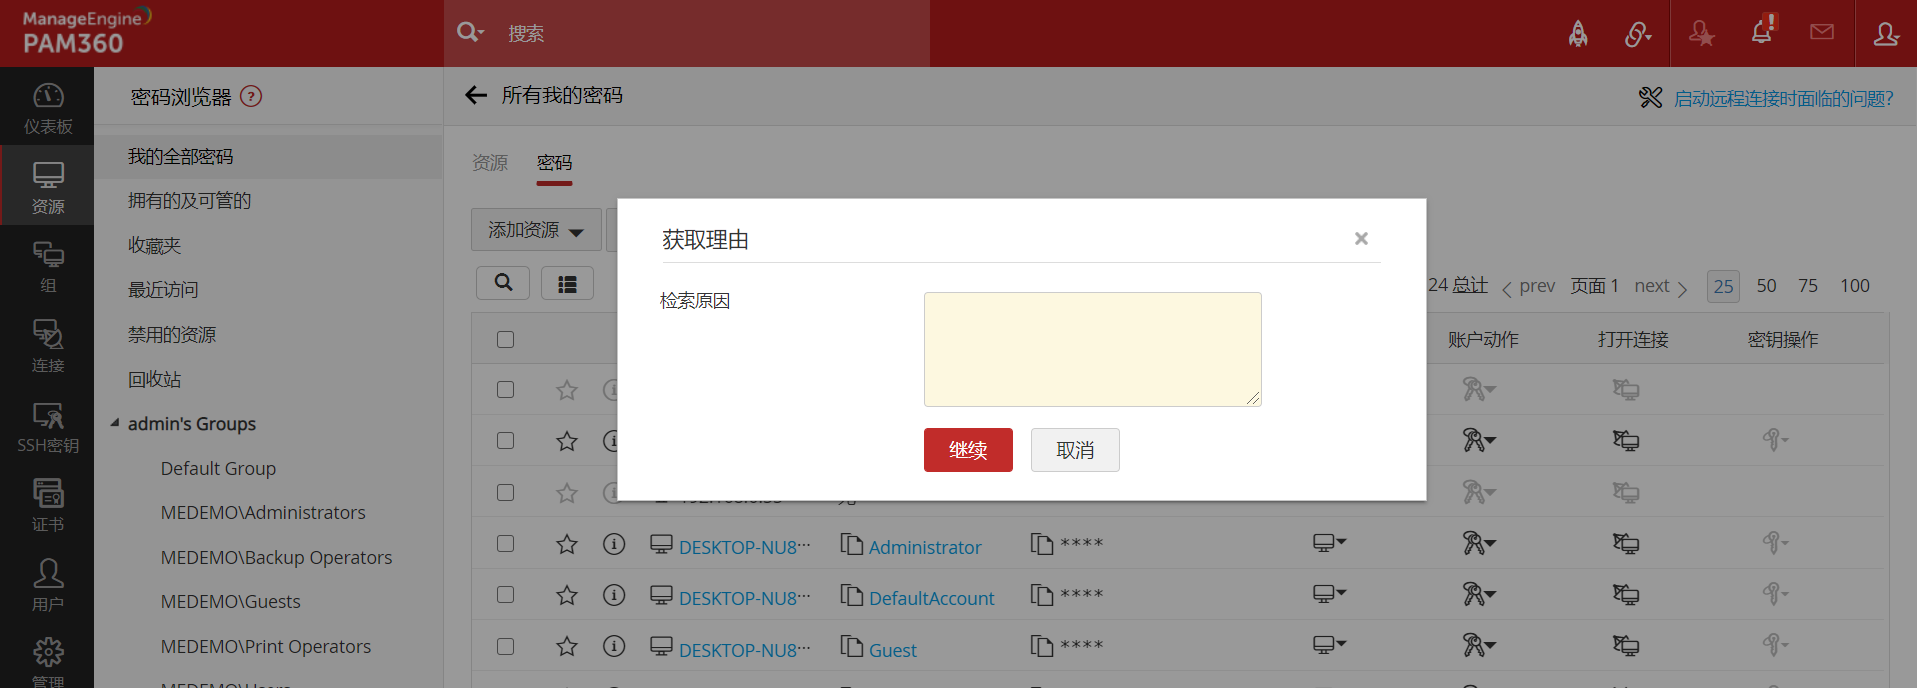
Task: Collapse the admin's Groups tree node
Action: pos(115,423)
